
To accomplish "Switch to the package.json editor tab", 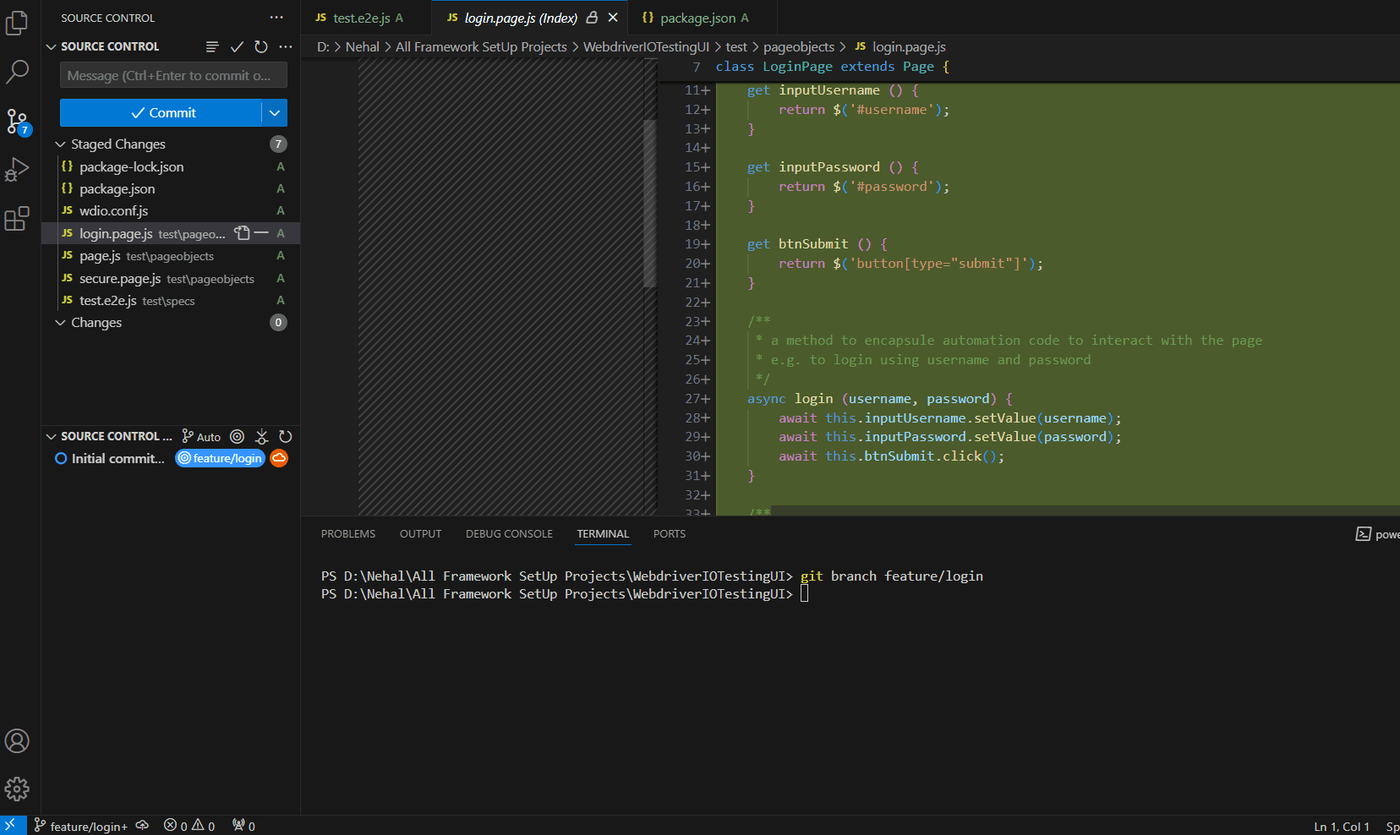I will click(704, 18).
